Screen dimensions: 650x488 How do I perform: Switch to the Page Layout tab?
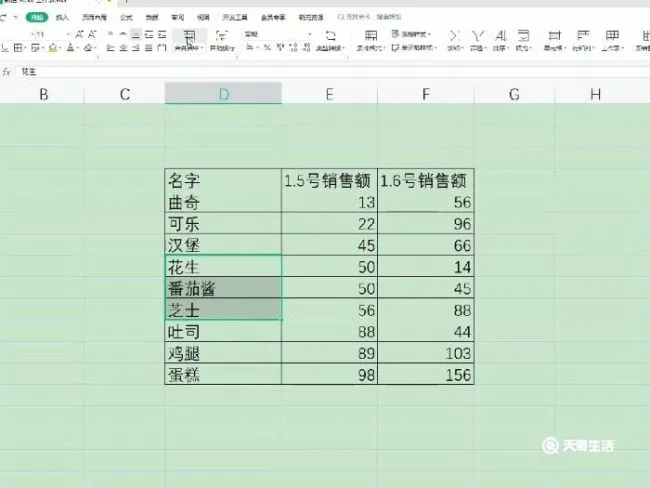94,17
